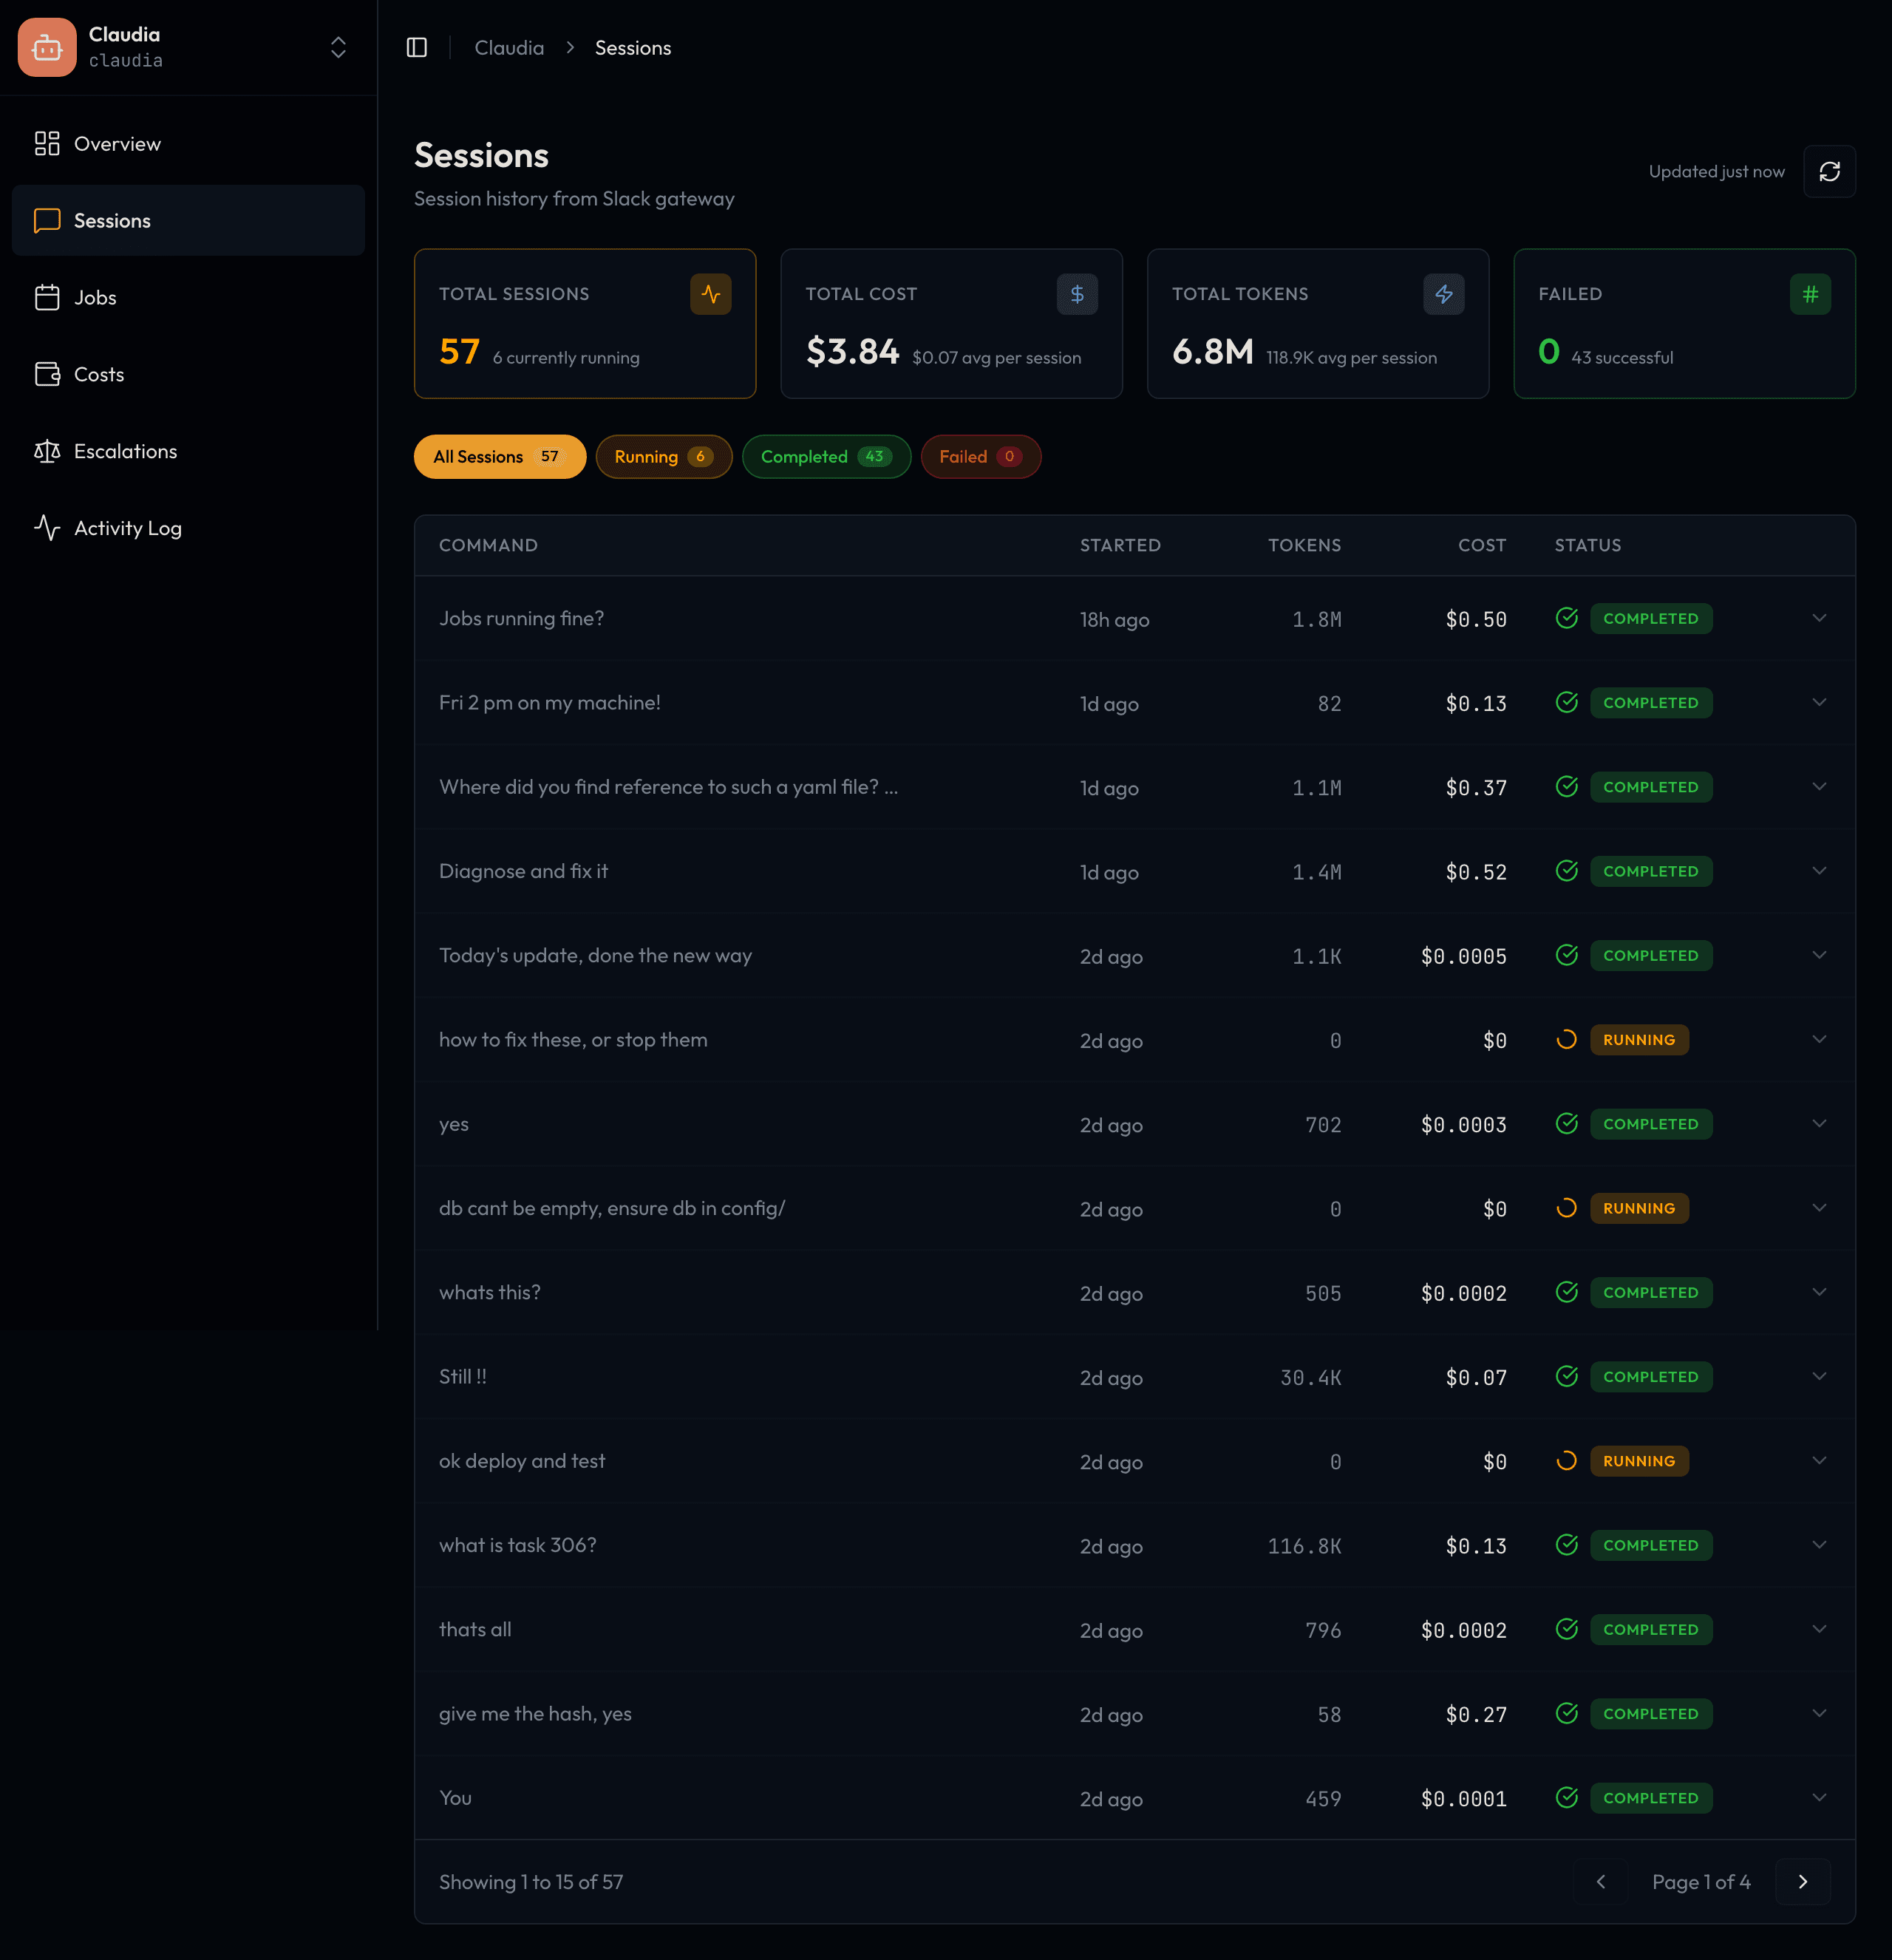Viewport: 1892px width, 1960px height.
Task: Select the All Sessions filter
Action: pyautogui.click(x=499, y=456)
